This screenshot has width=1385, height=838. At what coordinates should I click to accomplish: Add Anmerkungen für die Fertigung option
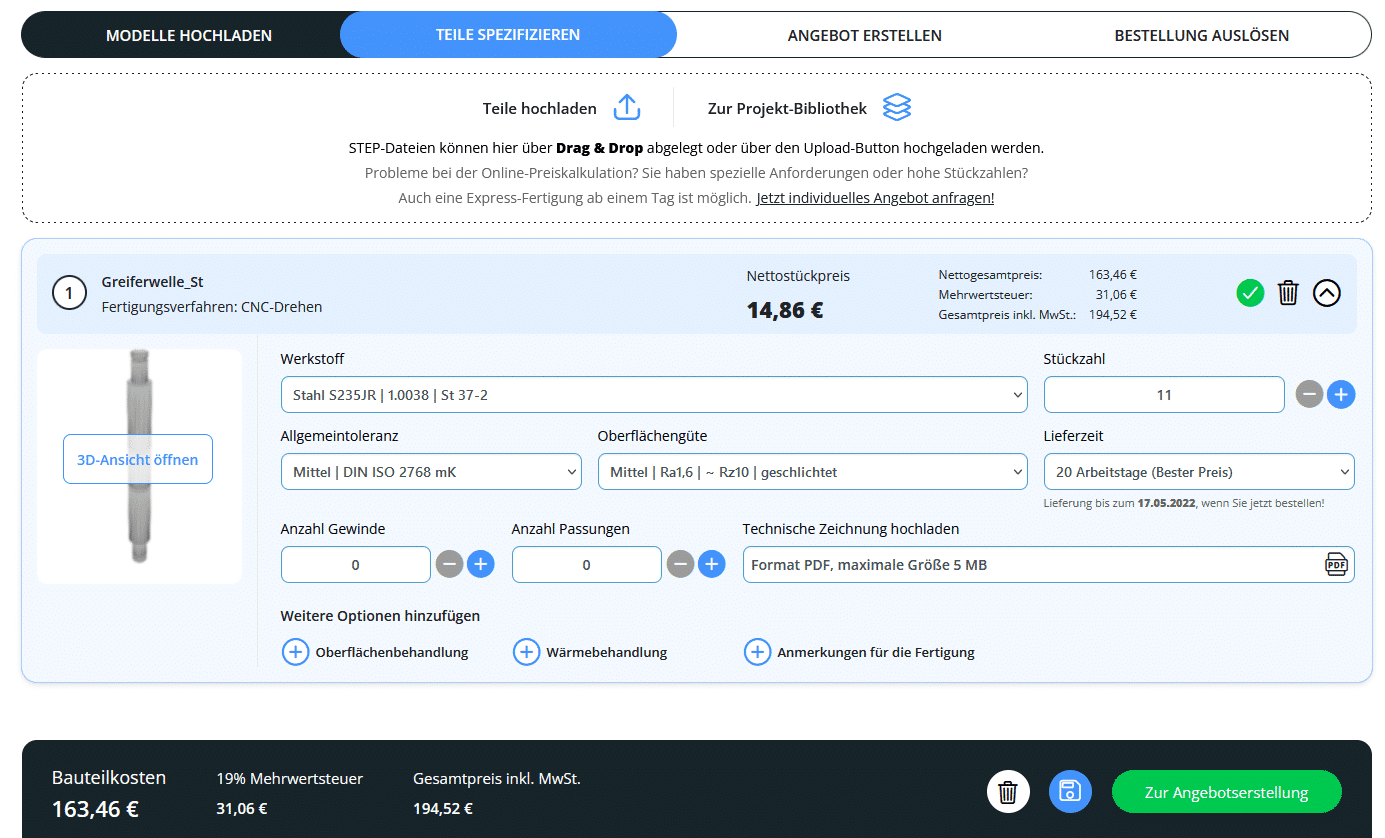757,652
